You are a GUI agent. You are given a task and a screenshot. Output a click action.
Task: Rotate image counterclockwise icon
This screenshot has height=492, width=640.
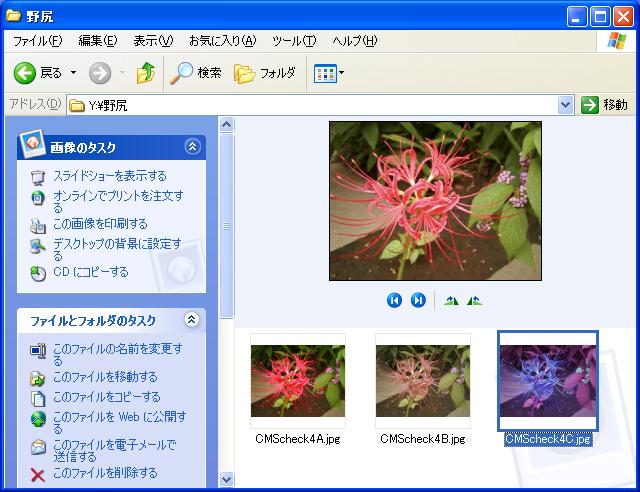click(x=474, y=301)
